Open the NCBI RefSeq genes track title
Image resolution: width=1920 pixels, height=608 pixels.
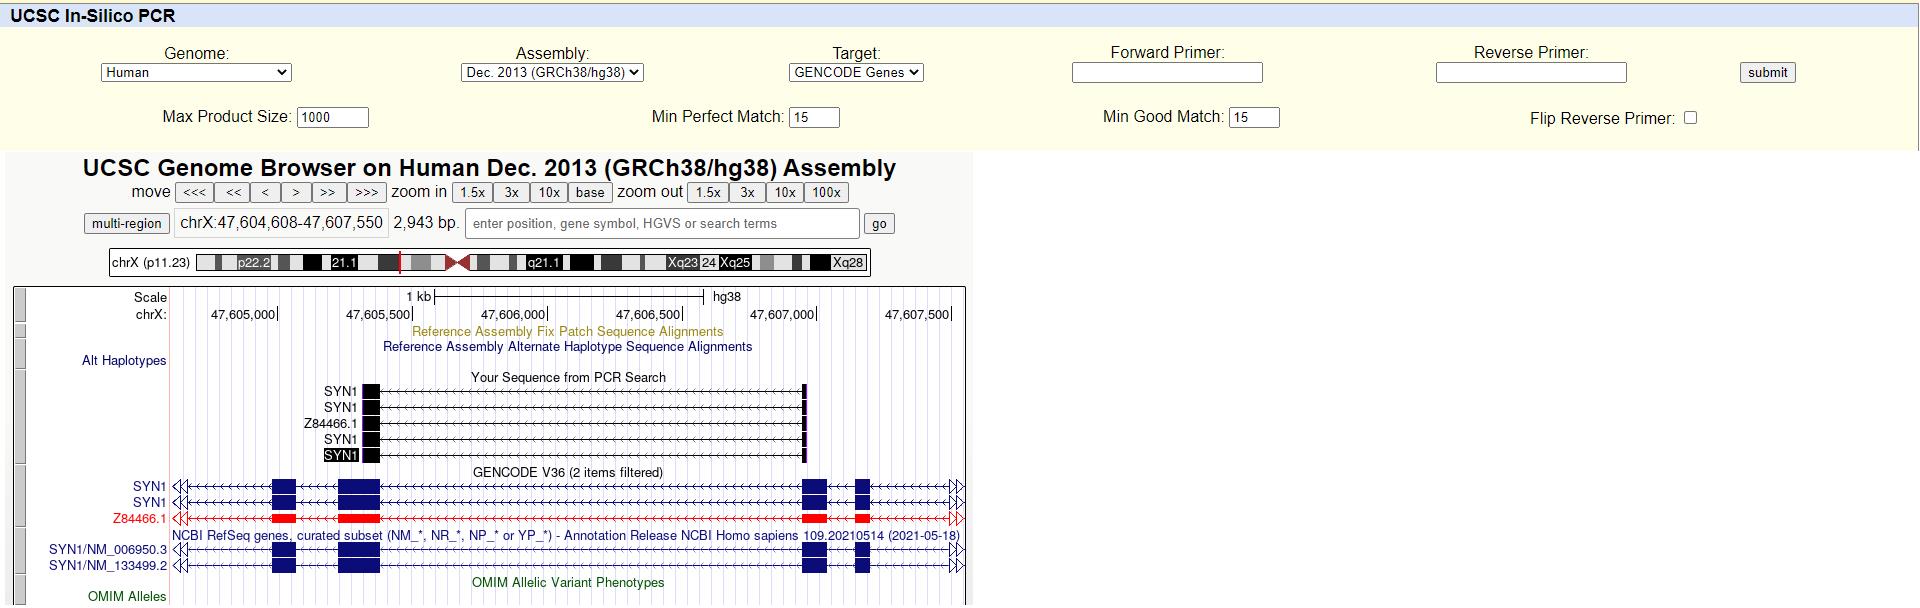[x=566, y=536]
